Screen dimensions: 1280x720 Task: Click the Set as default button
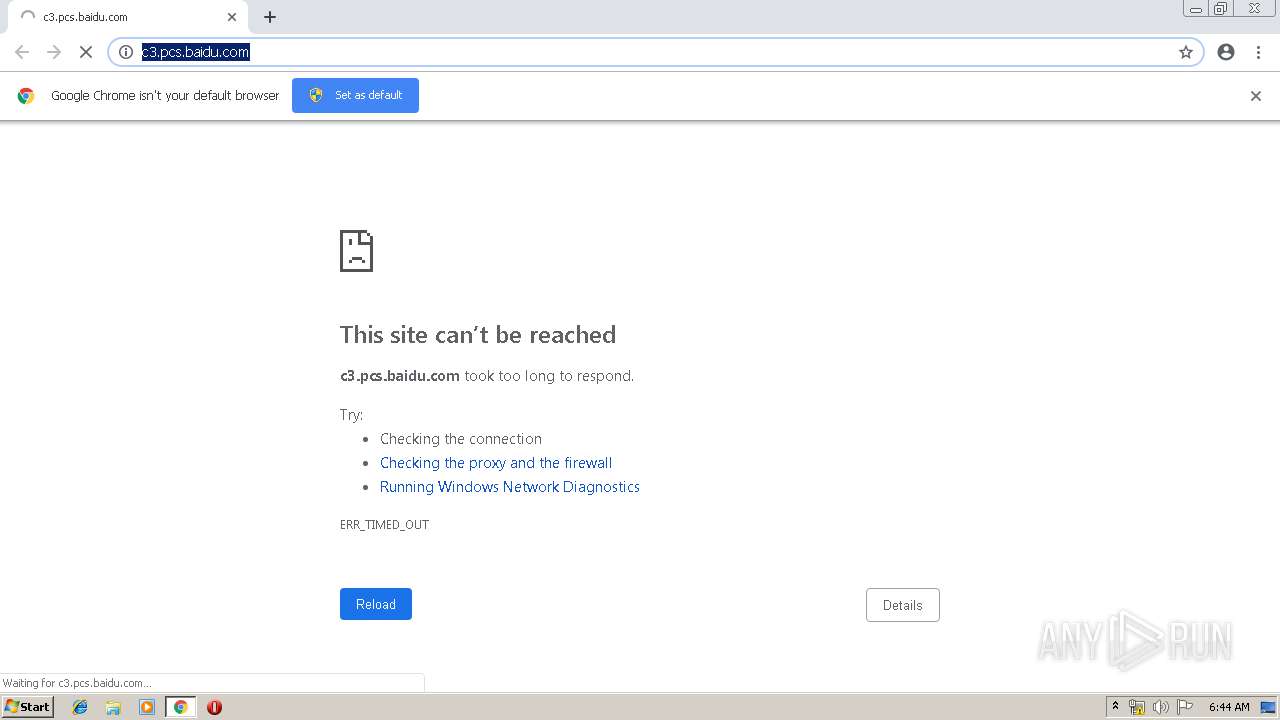(355, 95)
